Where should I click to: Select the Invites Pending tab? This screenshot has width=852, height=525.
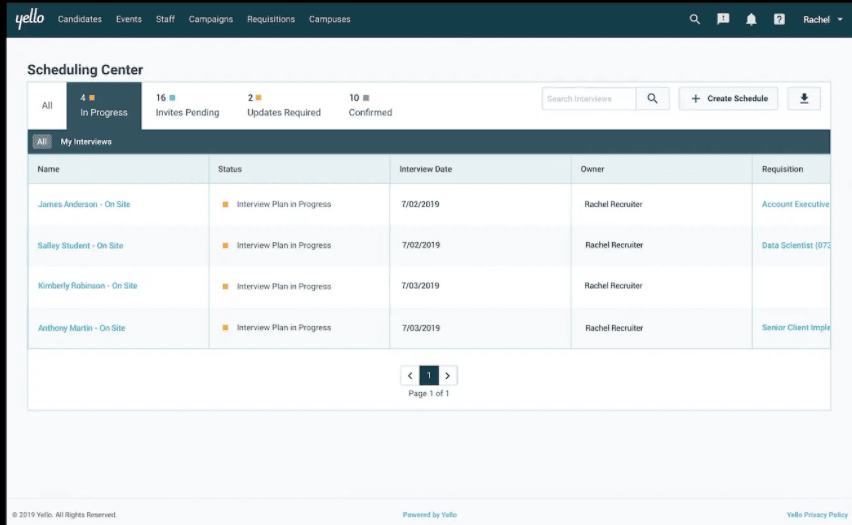187,106
